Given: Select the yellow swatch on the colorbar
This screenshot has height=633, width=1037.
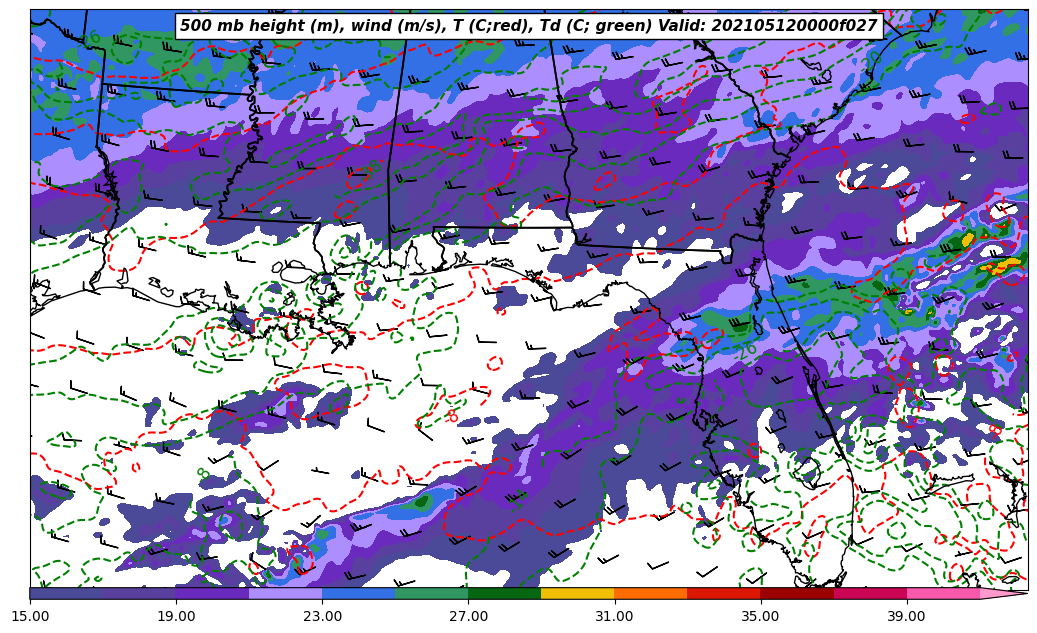Looking at the screenshot, I should point(577,593).
